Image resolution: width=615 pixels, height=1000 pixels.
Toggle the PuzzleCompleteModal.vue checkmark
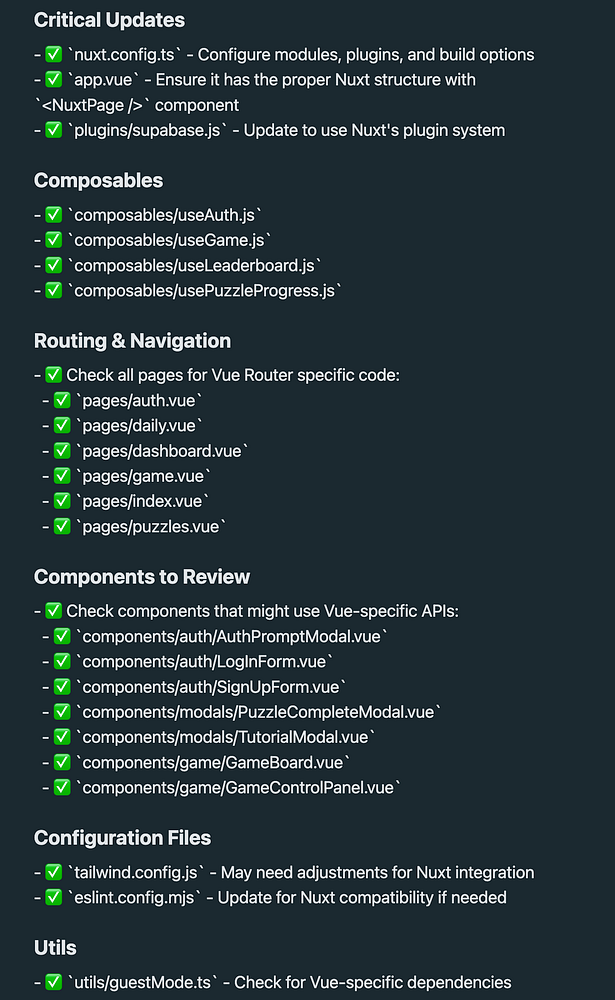tap(62, 712)
